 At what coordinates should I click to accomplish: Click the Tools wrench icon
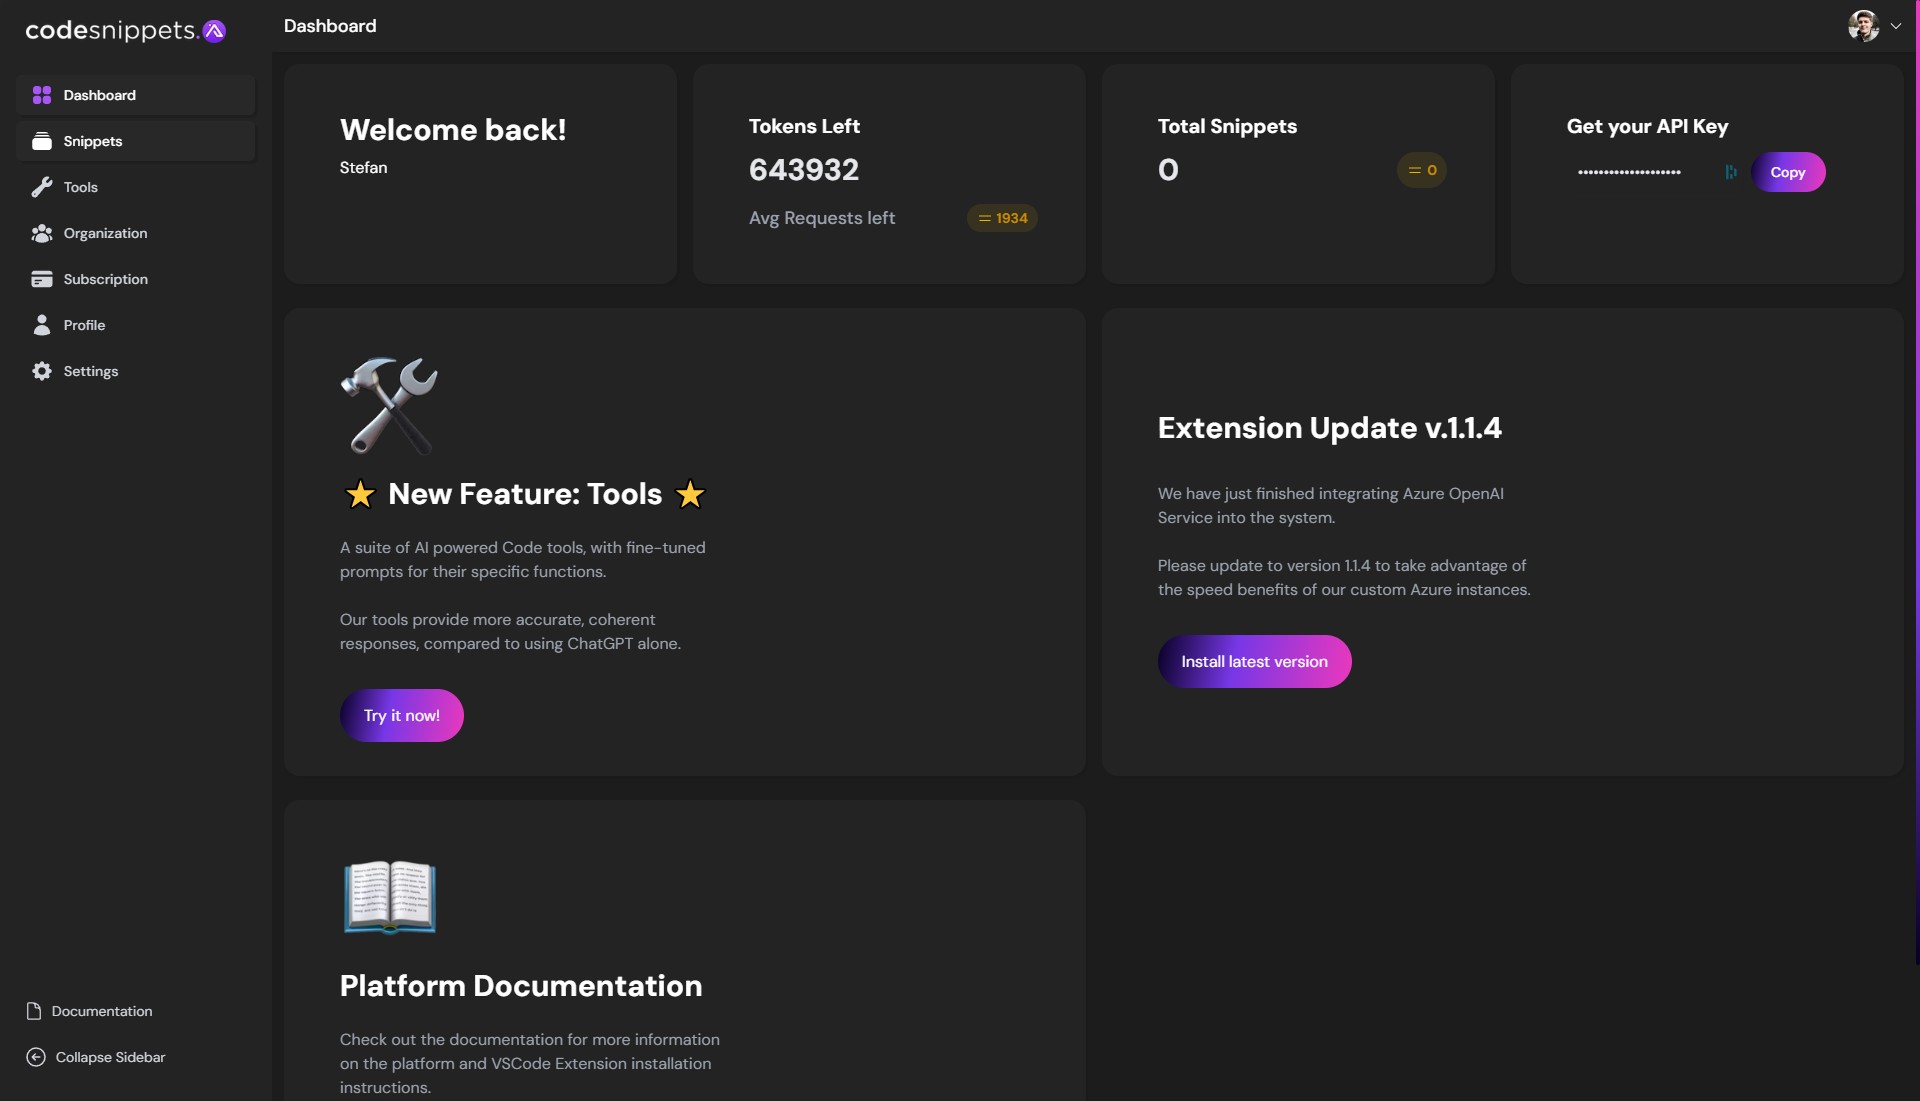[x=41, y=187]
